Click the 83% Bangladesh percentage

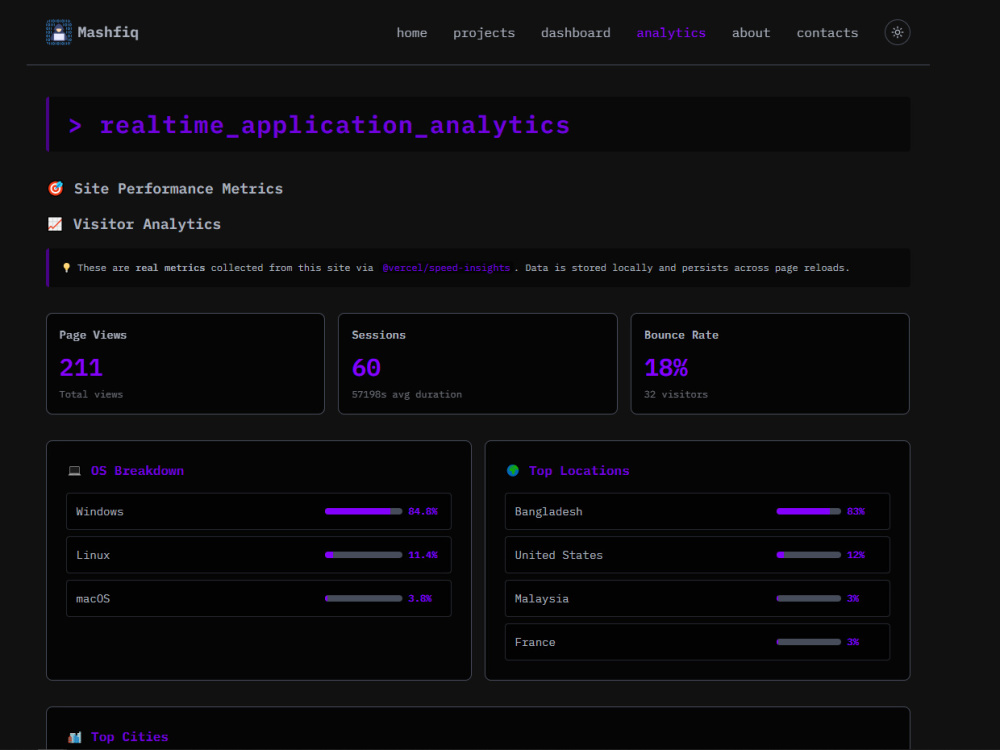pyautogui.click(x=856, y=511)
